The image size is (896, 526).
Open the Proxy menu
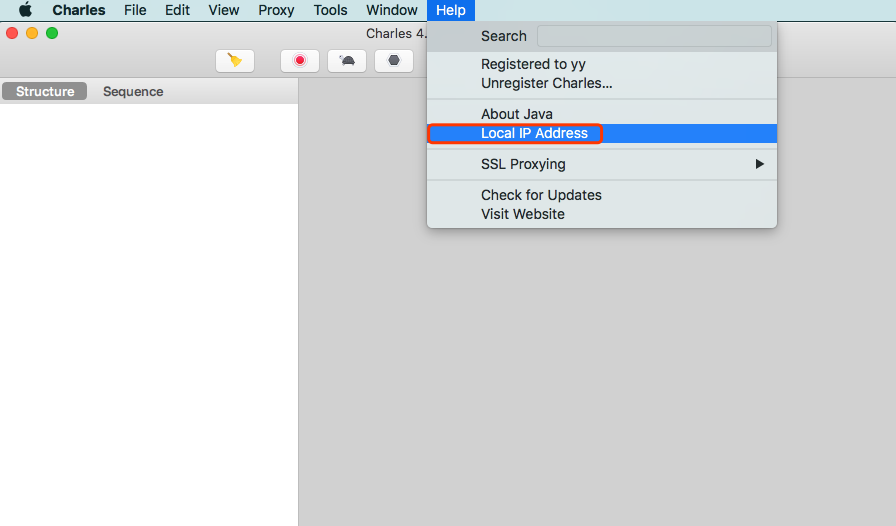[x=276, y=10]
